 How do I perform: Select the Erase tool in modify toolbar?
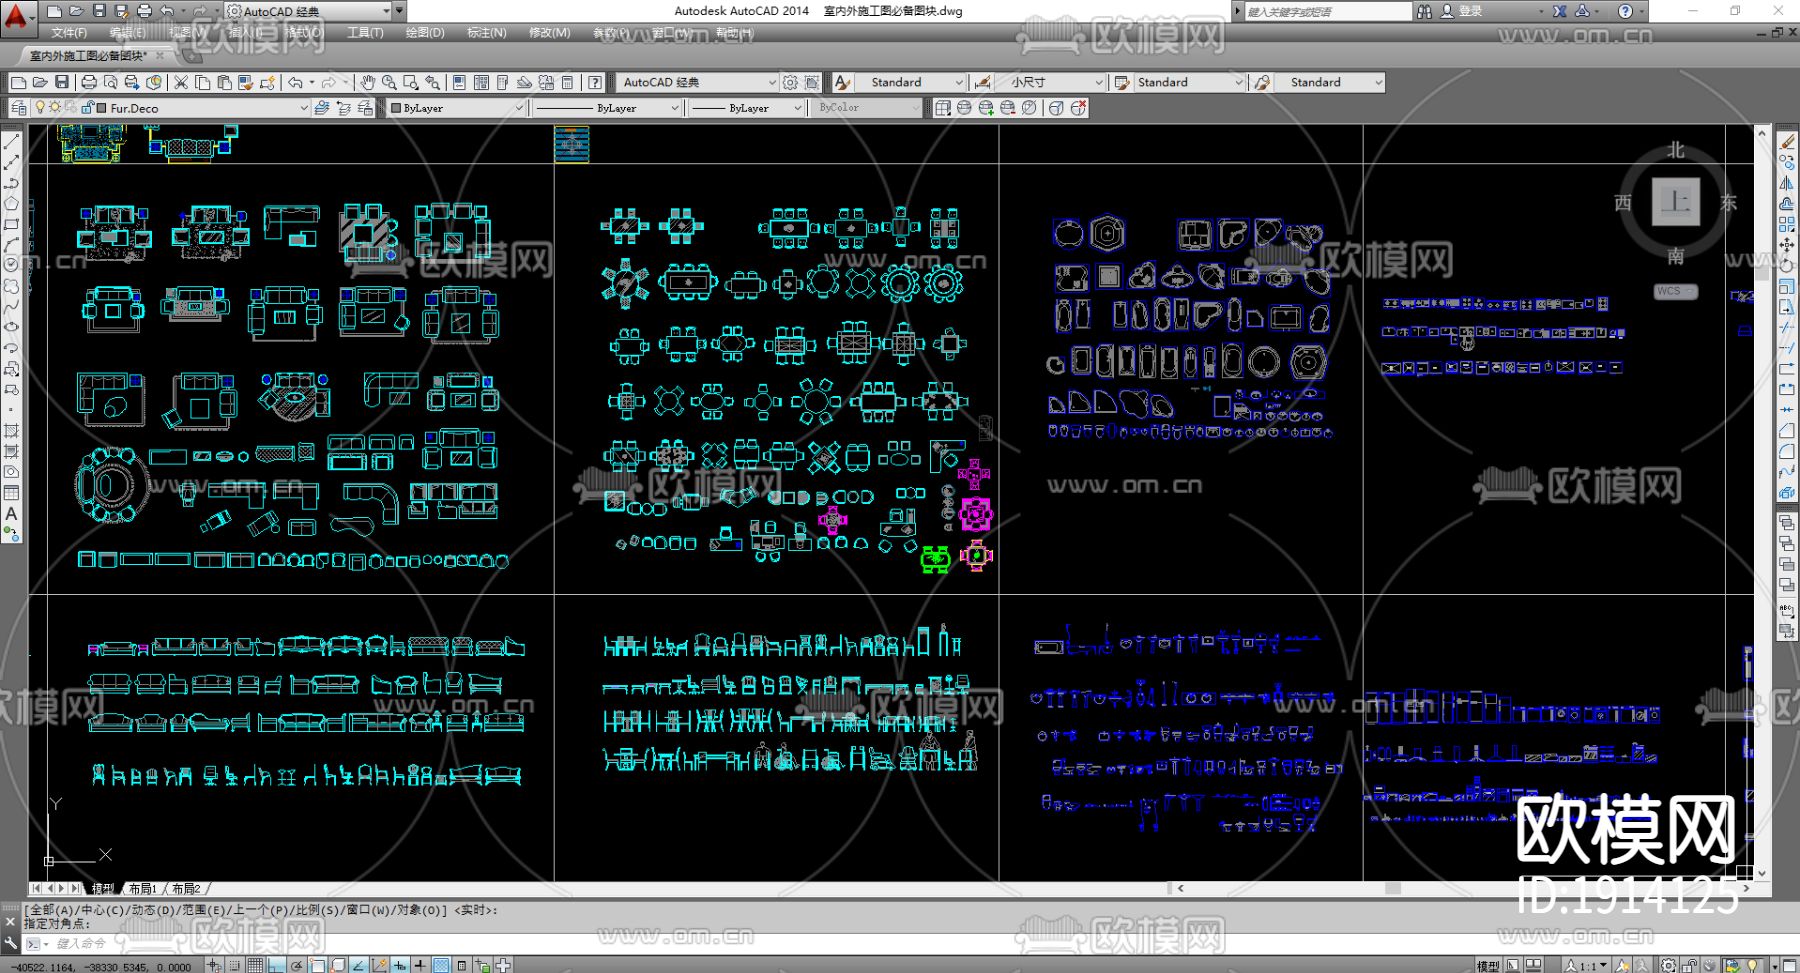(1787, 142)
